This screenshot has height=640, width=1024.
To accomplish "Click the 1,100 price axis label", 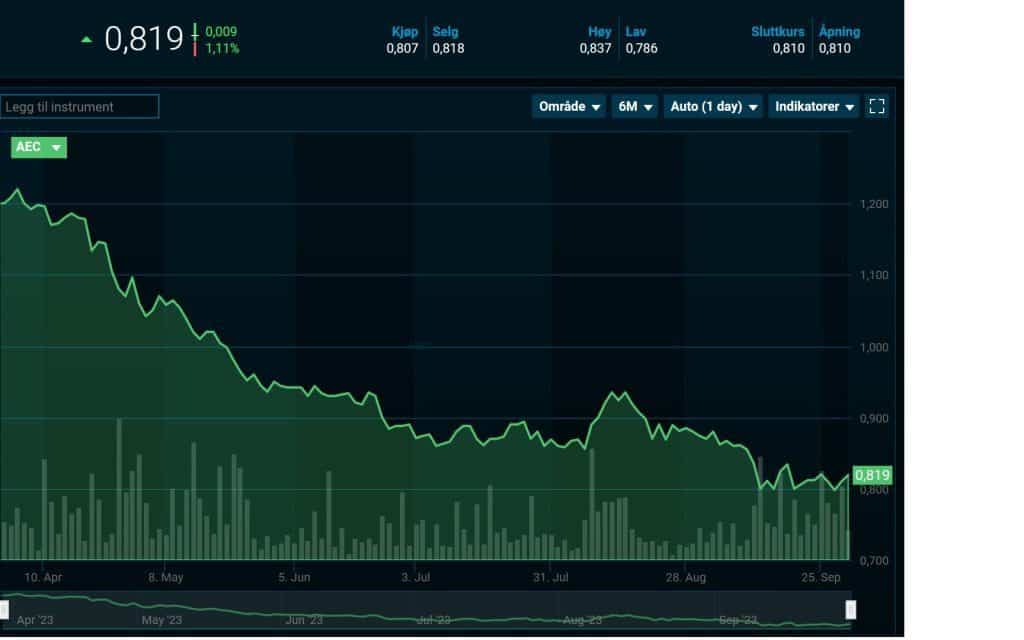I will click(x=874, y=275).
